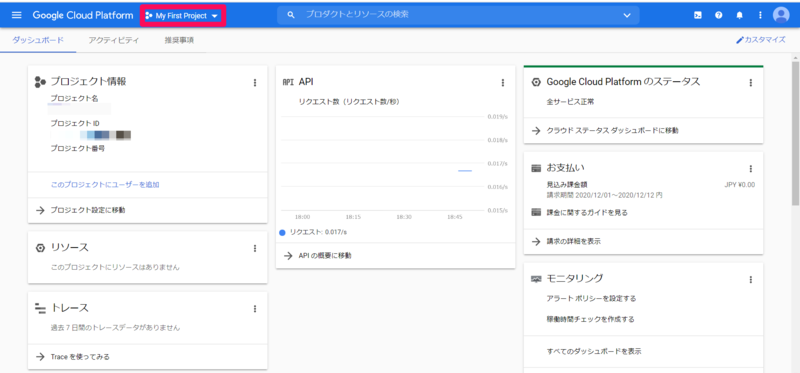Open the API card options menu
The image size is (800, 373).
(x=503, y=83)
